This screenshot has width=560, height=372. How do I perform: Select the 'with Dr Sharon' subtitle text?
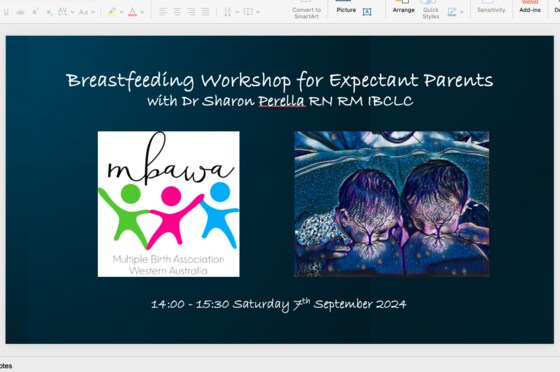200,101
